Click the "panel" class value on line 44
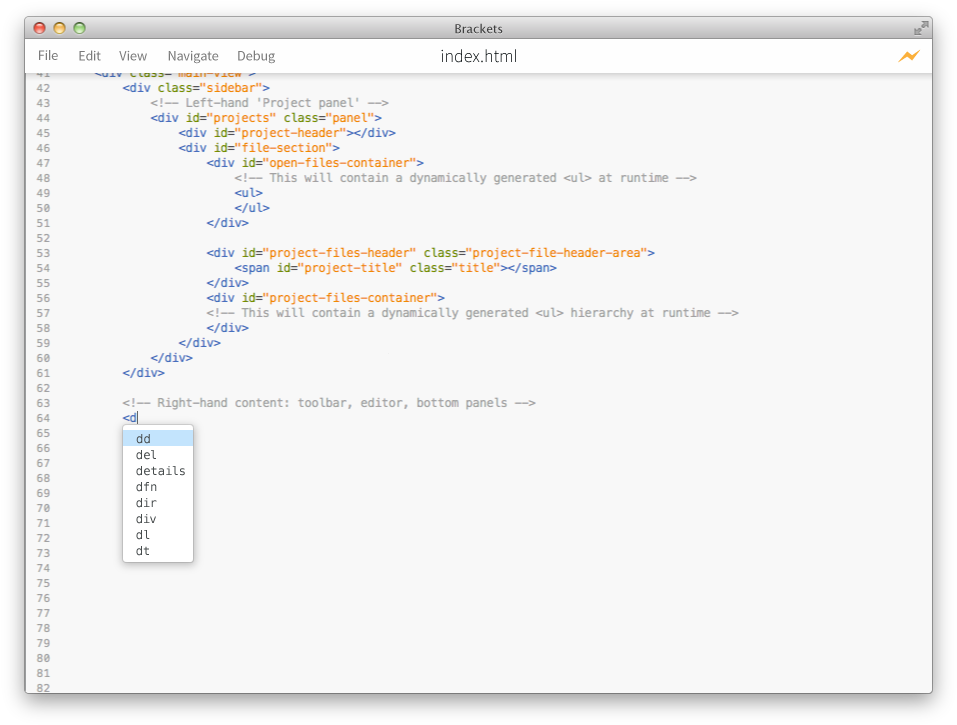The width and height of the screenshot is (957, 725). [x=350, y=118]
